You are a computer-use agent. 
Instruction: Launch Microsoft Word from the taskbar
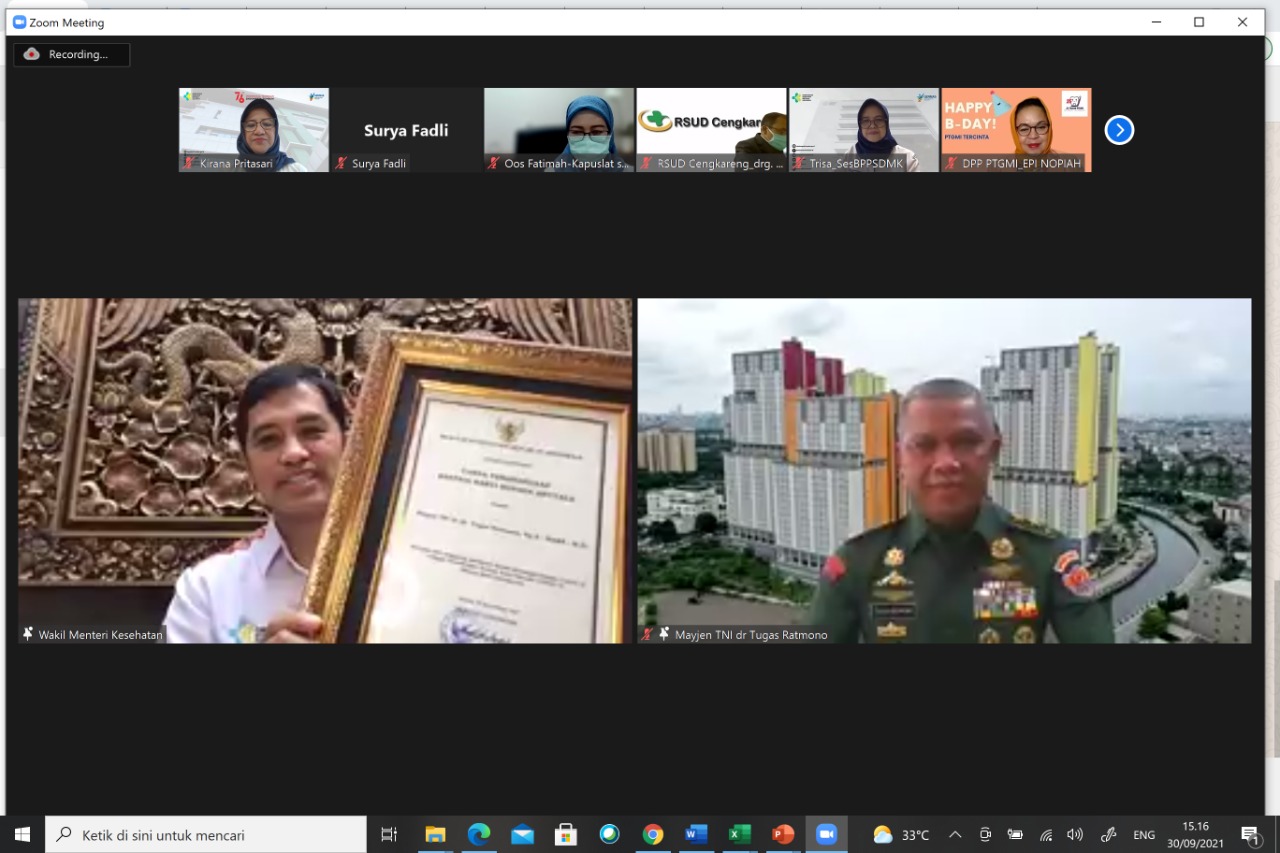[696, 834]
